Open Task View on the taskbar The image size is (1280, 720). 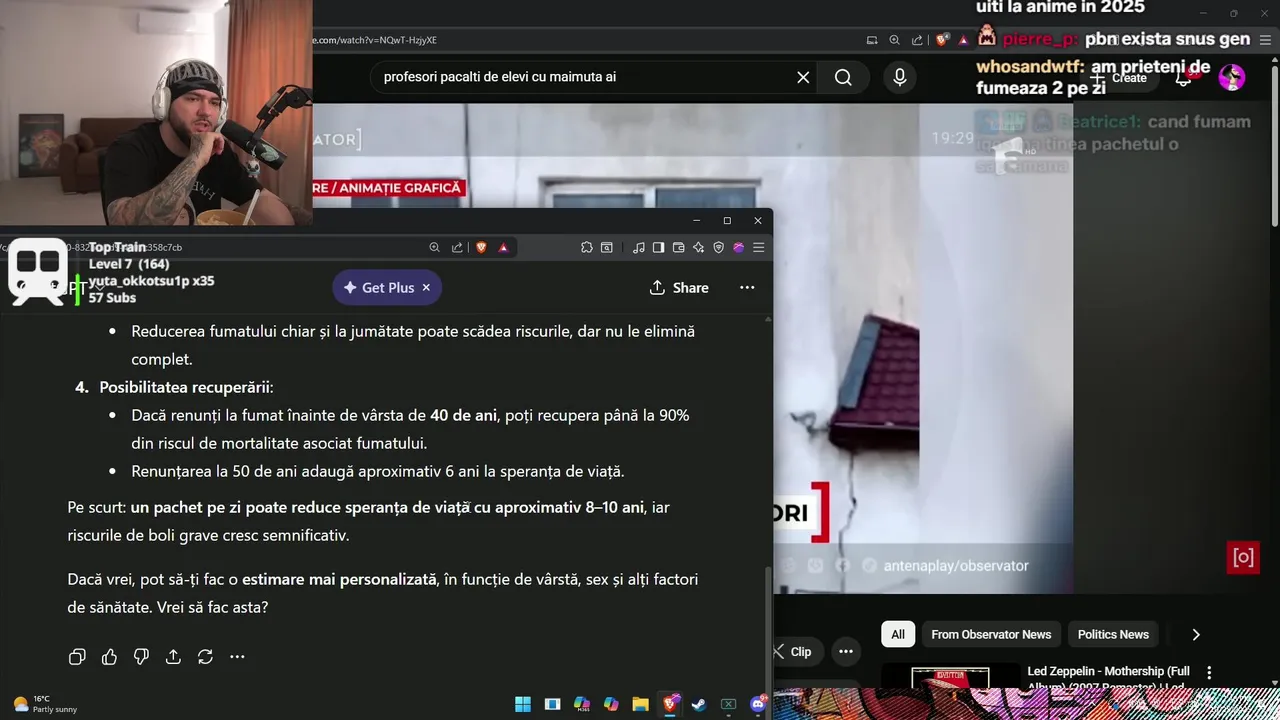(x=552, y=704)
